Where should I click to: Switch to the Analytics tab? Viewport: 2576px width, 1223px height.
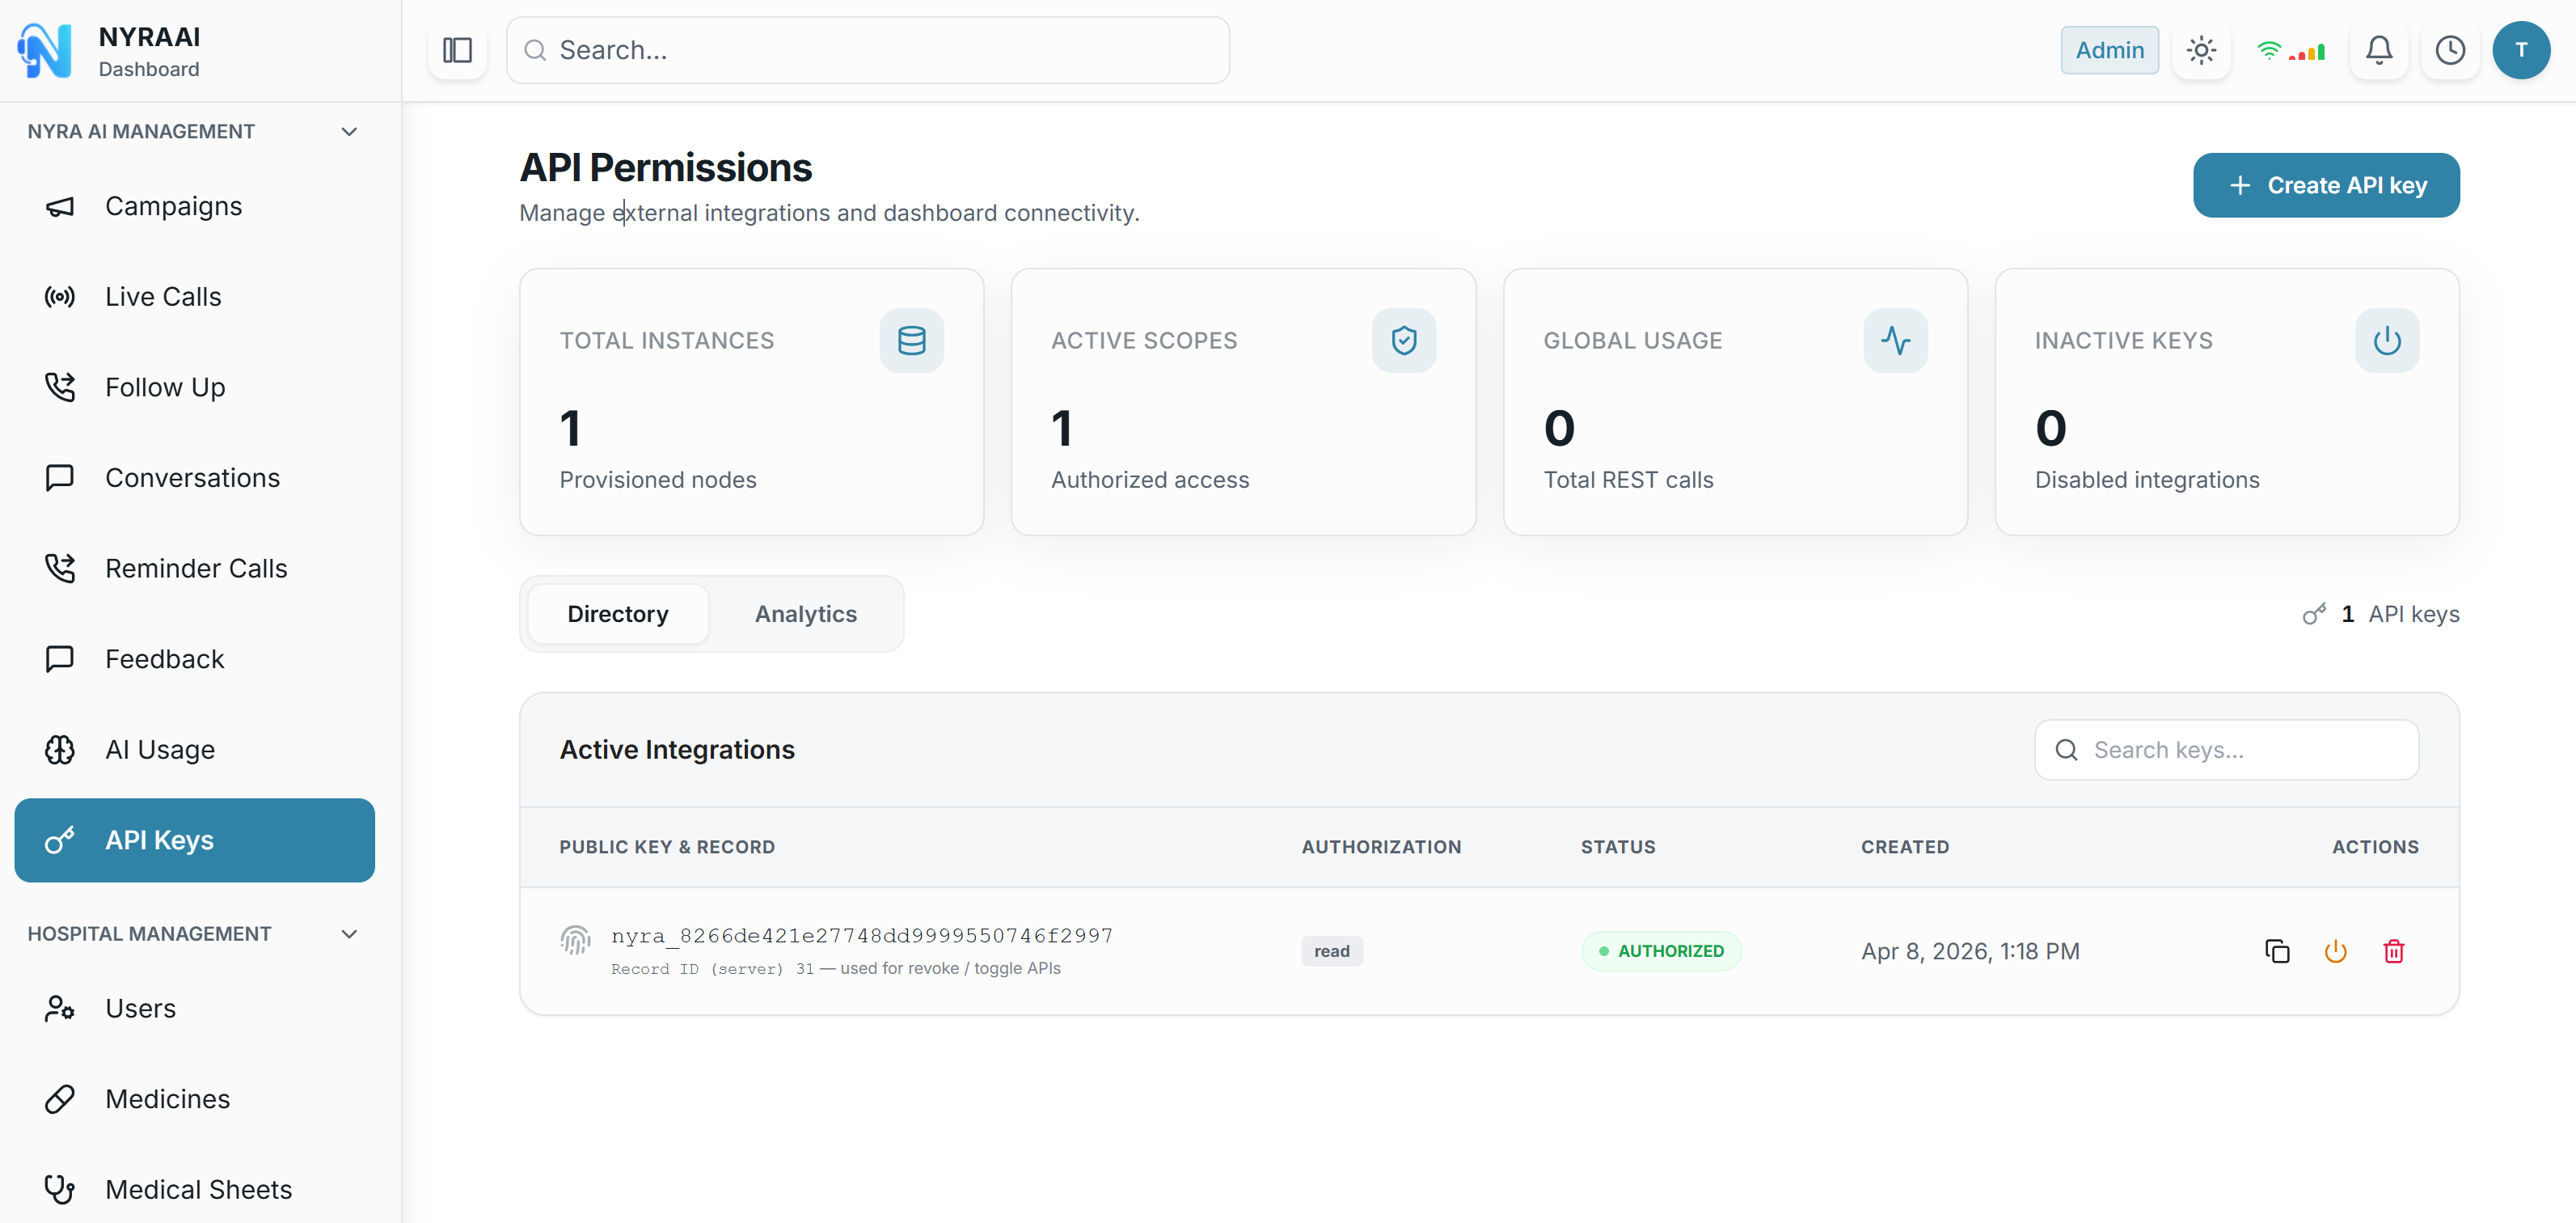click(806, 613)
